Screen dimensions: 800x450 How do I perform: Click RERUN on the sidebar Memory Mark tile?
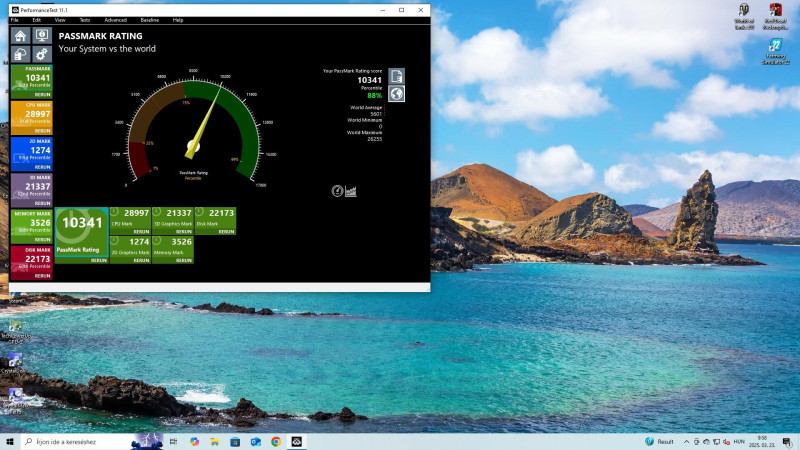tap(42, 240)
